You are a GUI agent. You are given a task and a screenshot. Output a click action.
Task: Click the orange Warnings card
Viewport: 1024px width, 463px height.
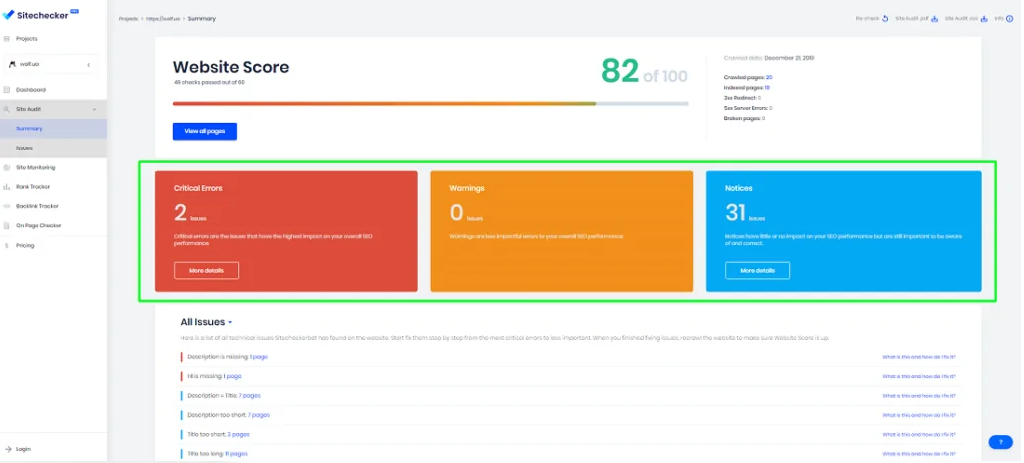[561, 231]
